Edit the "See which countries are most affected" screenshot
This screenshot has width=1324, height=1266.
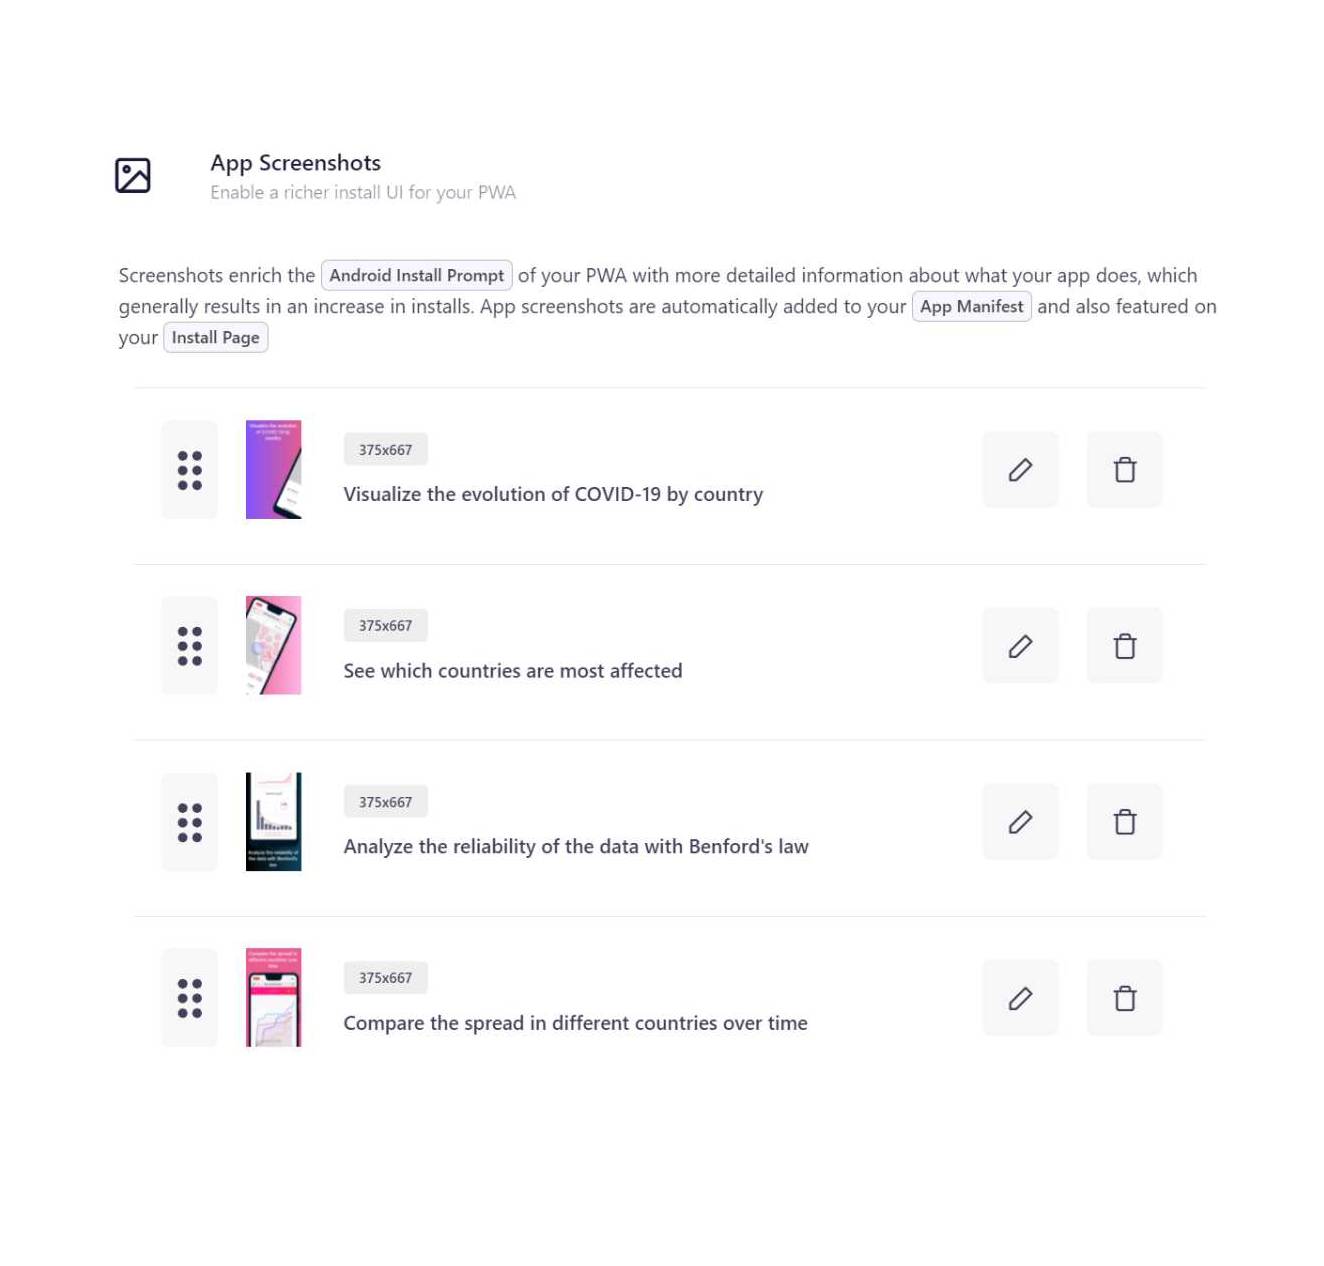tap(1020, 645)
